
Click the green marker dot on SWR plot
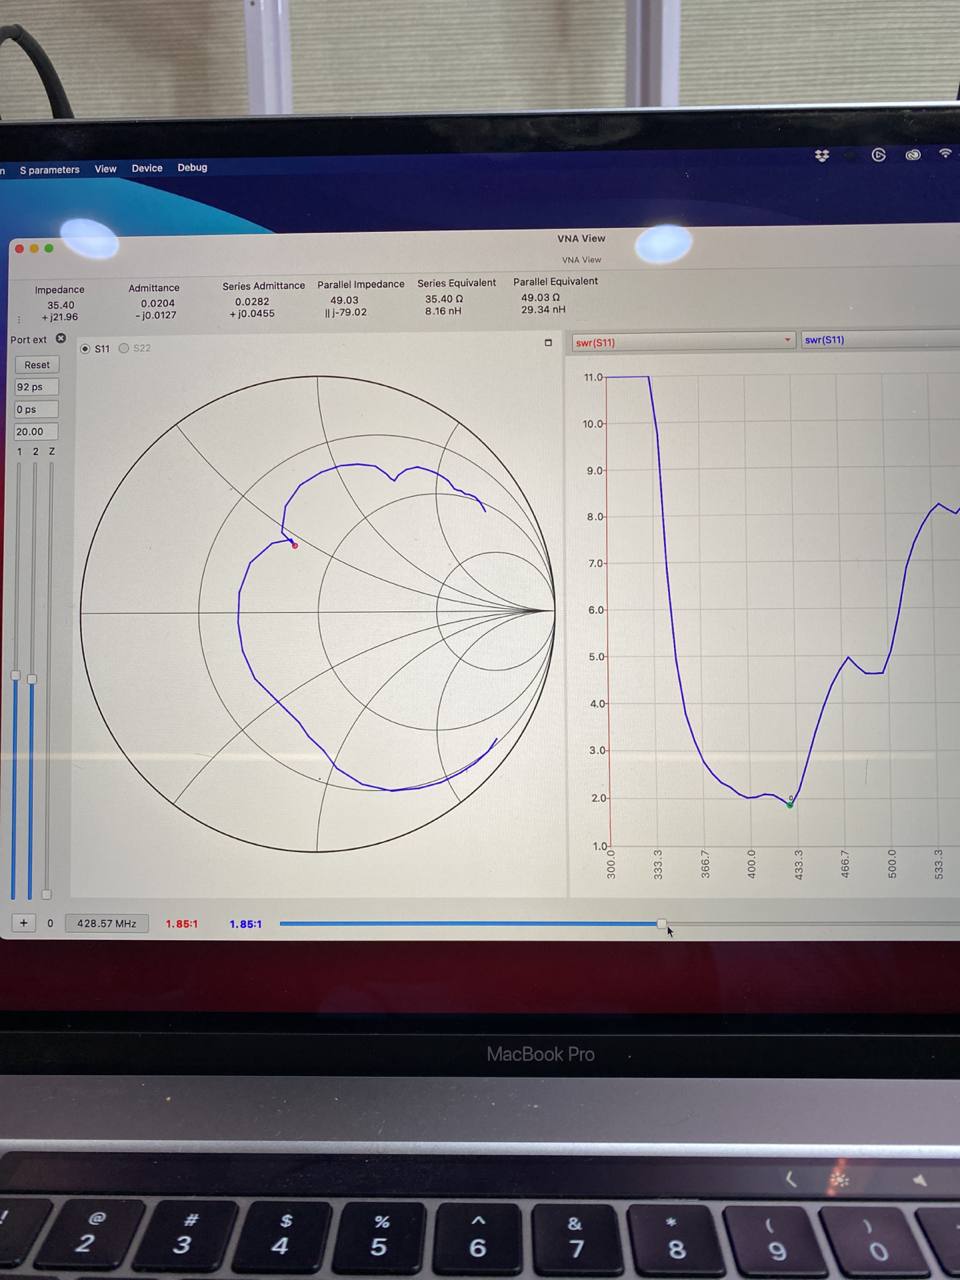pos(790,803)
